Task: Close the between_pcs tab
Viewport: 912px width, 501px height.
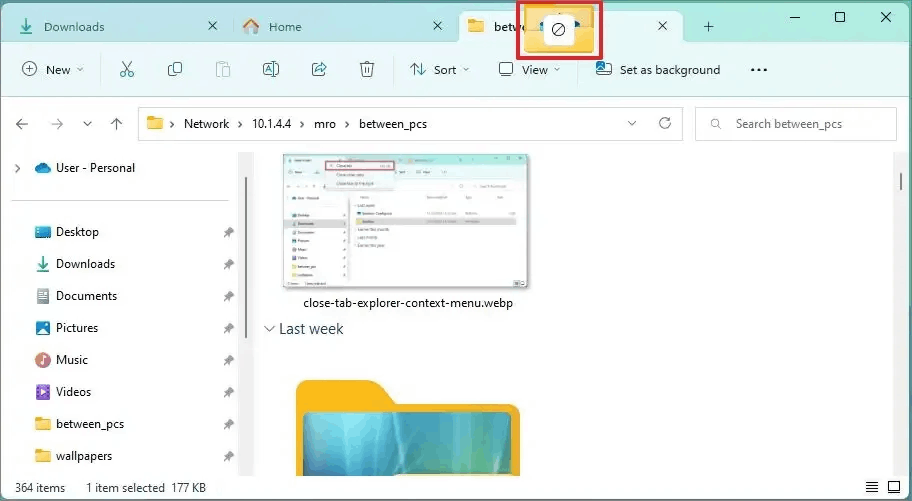Action: 662,26
